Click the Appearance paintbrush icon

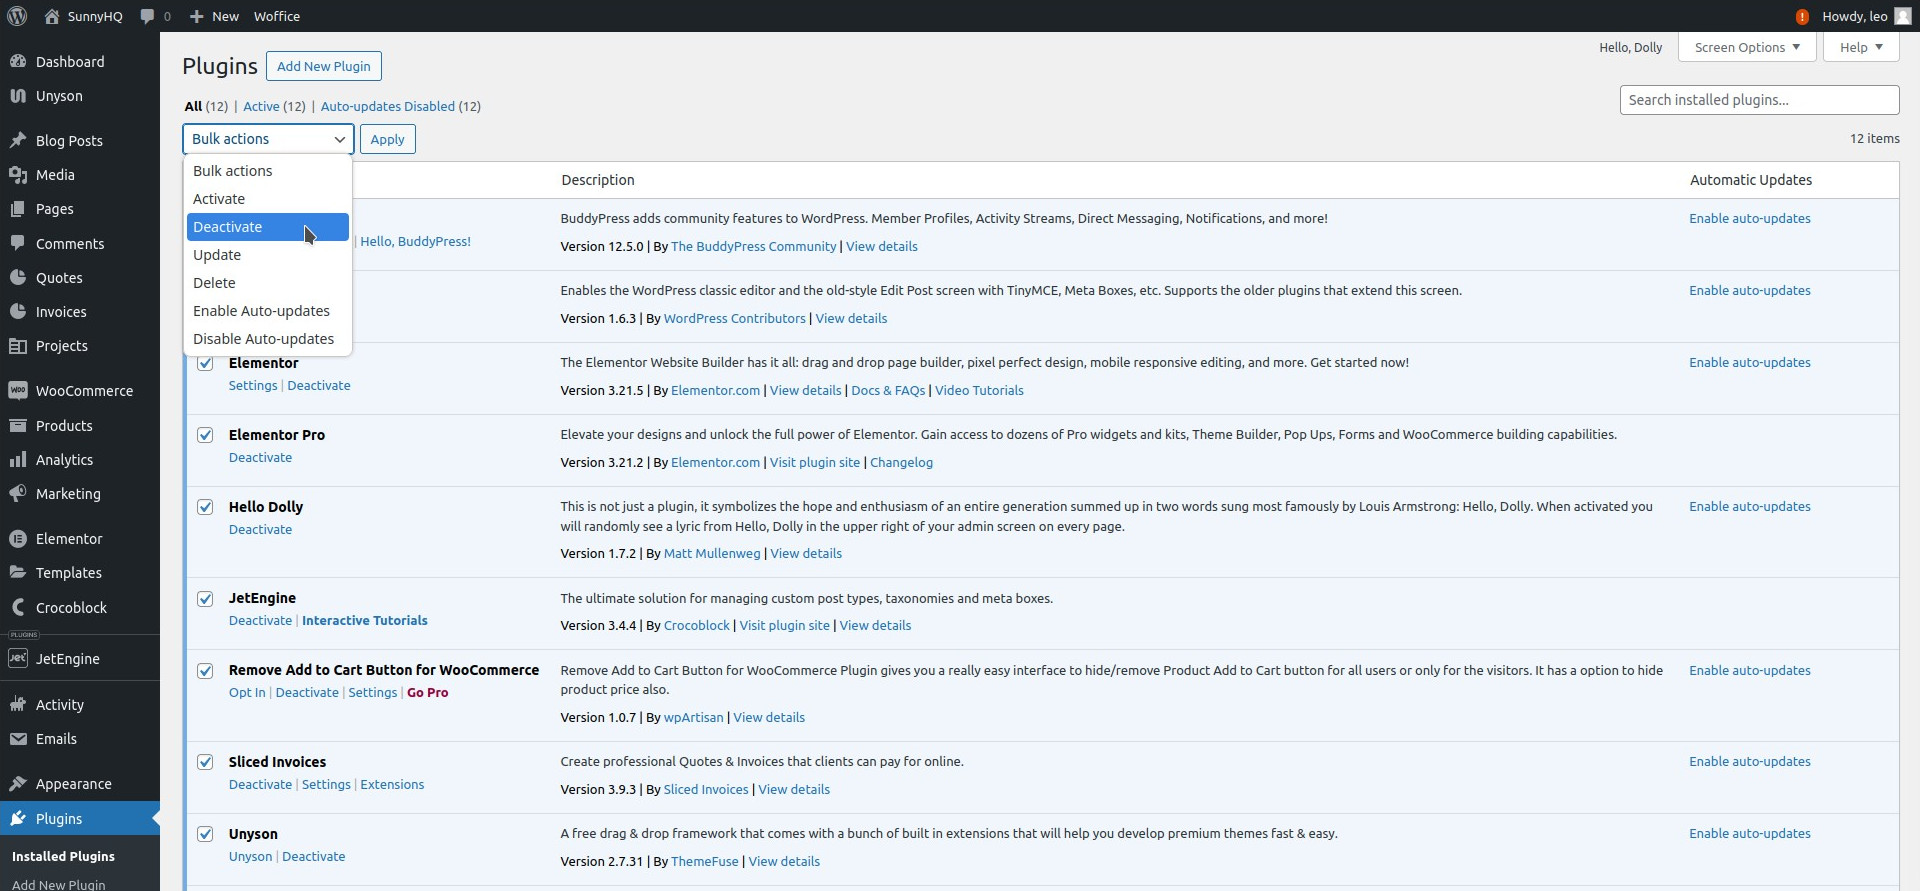[18, 783]
